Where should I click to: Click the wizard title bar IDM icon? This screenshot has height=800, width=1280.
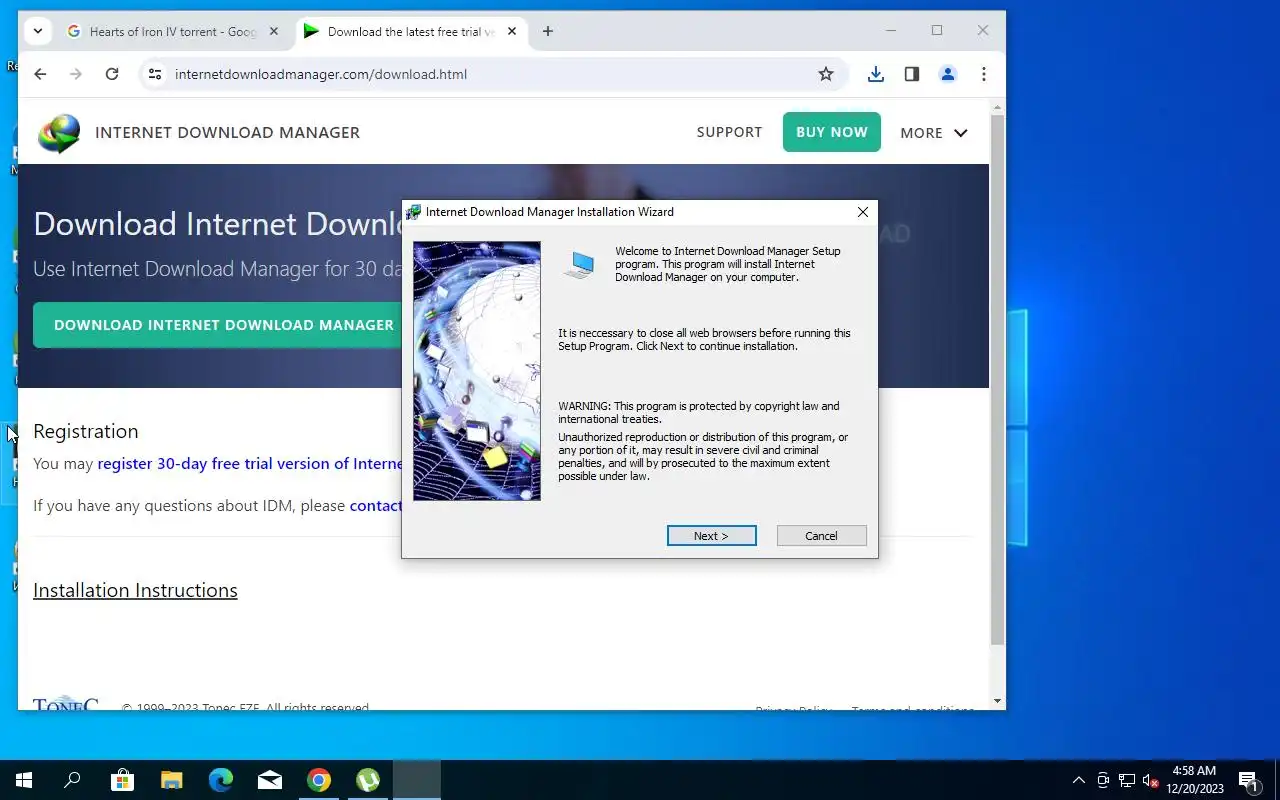click(x=413, y=212)
